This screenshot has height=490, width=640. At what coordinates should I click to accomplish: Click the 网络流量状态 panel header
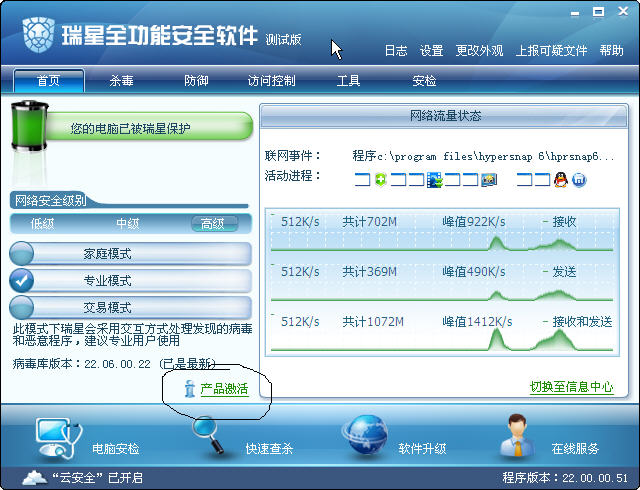pos(444,116)
